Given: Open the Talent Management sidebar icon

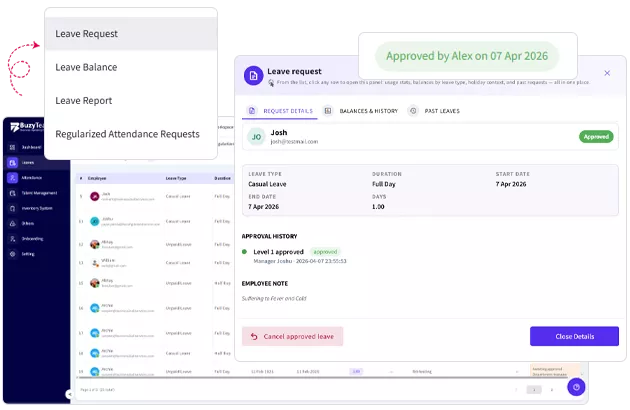Looking at the screenshot, I should (12, 193).
